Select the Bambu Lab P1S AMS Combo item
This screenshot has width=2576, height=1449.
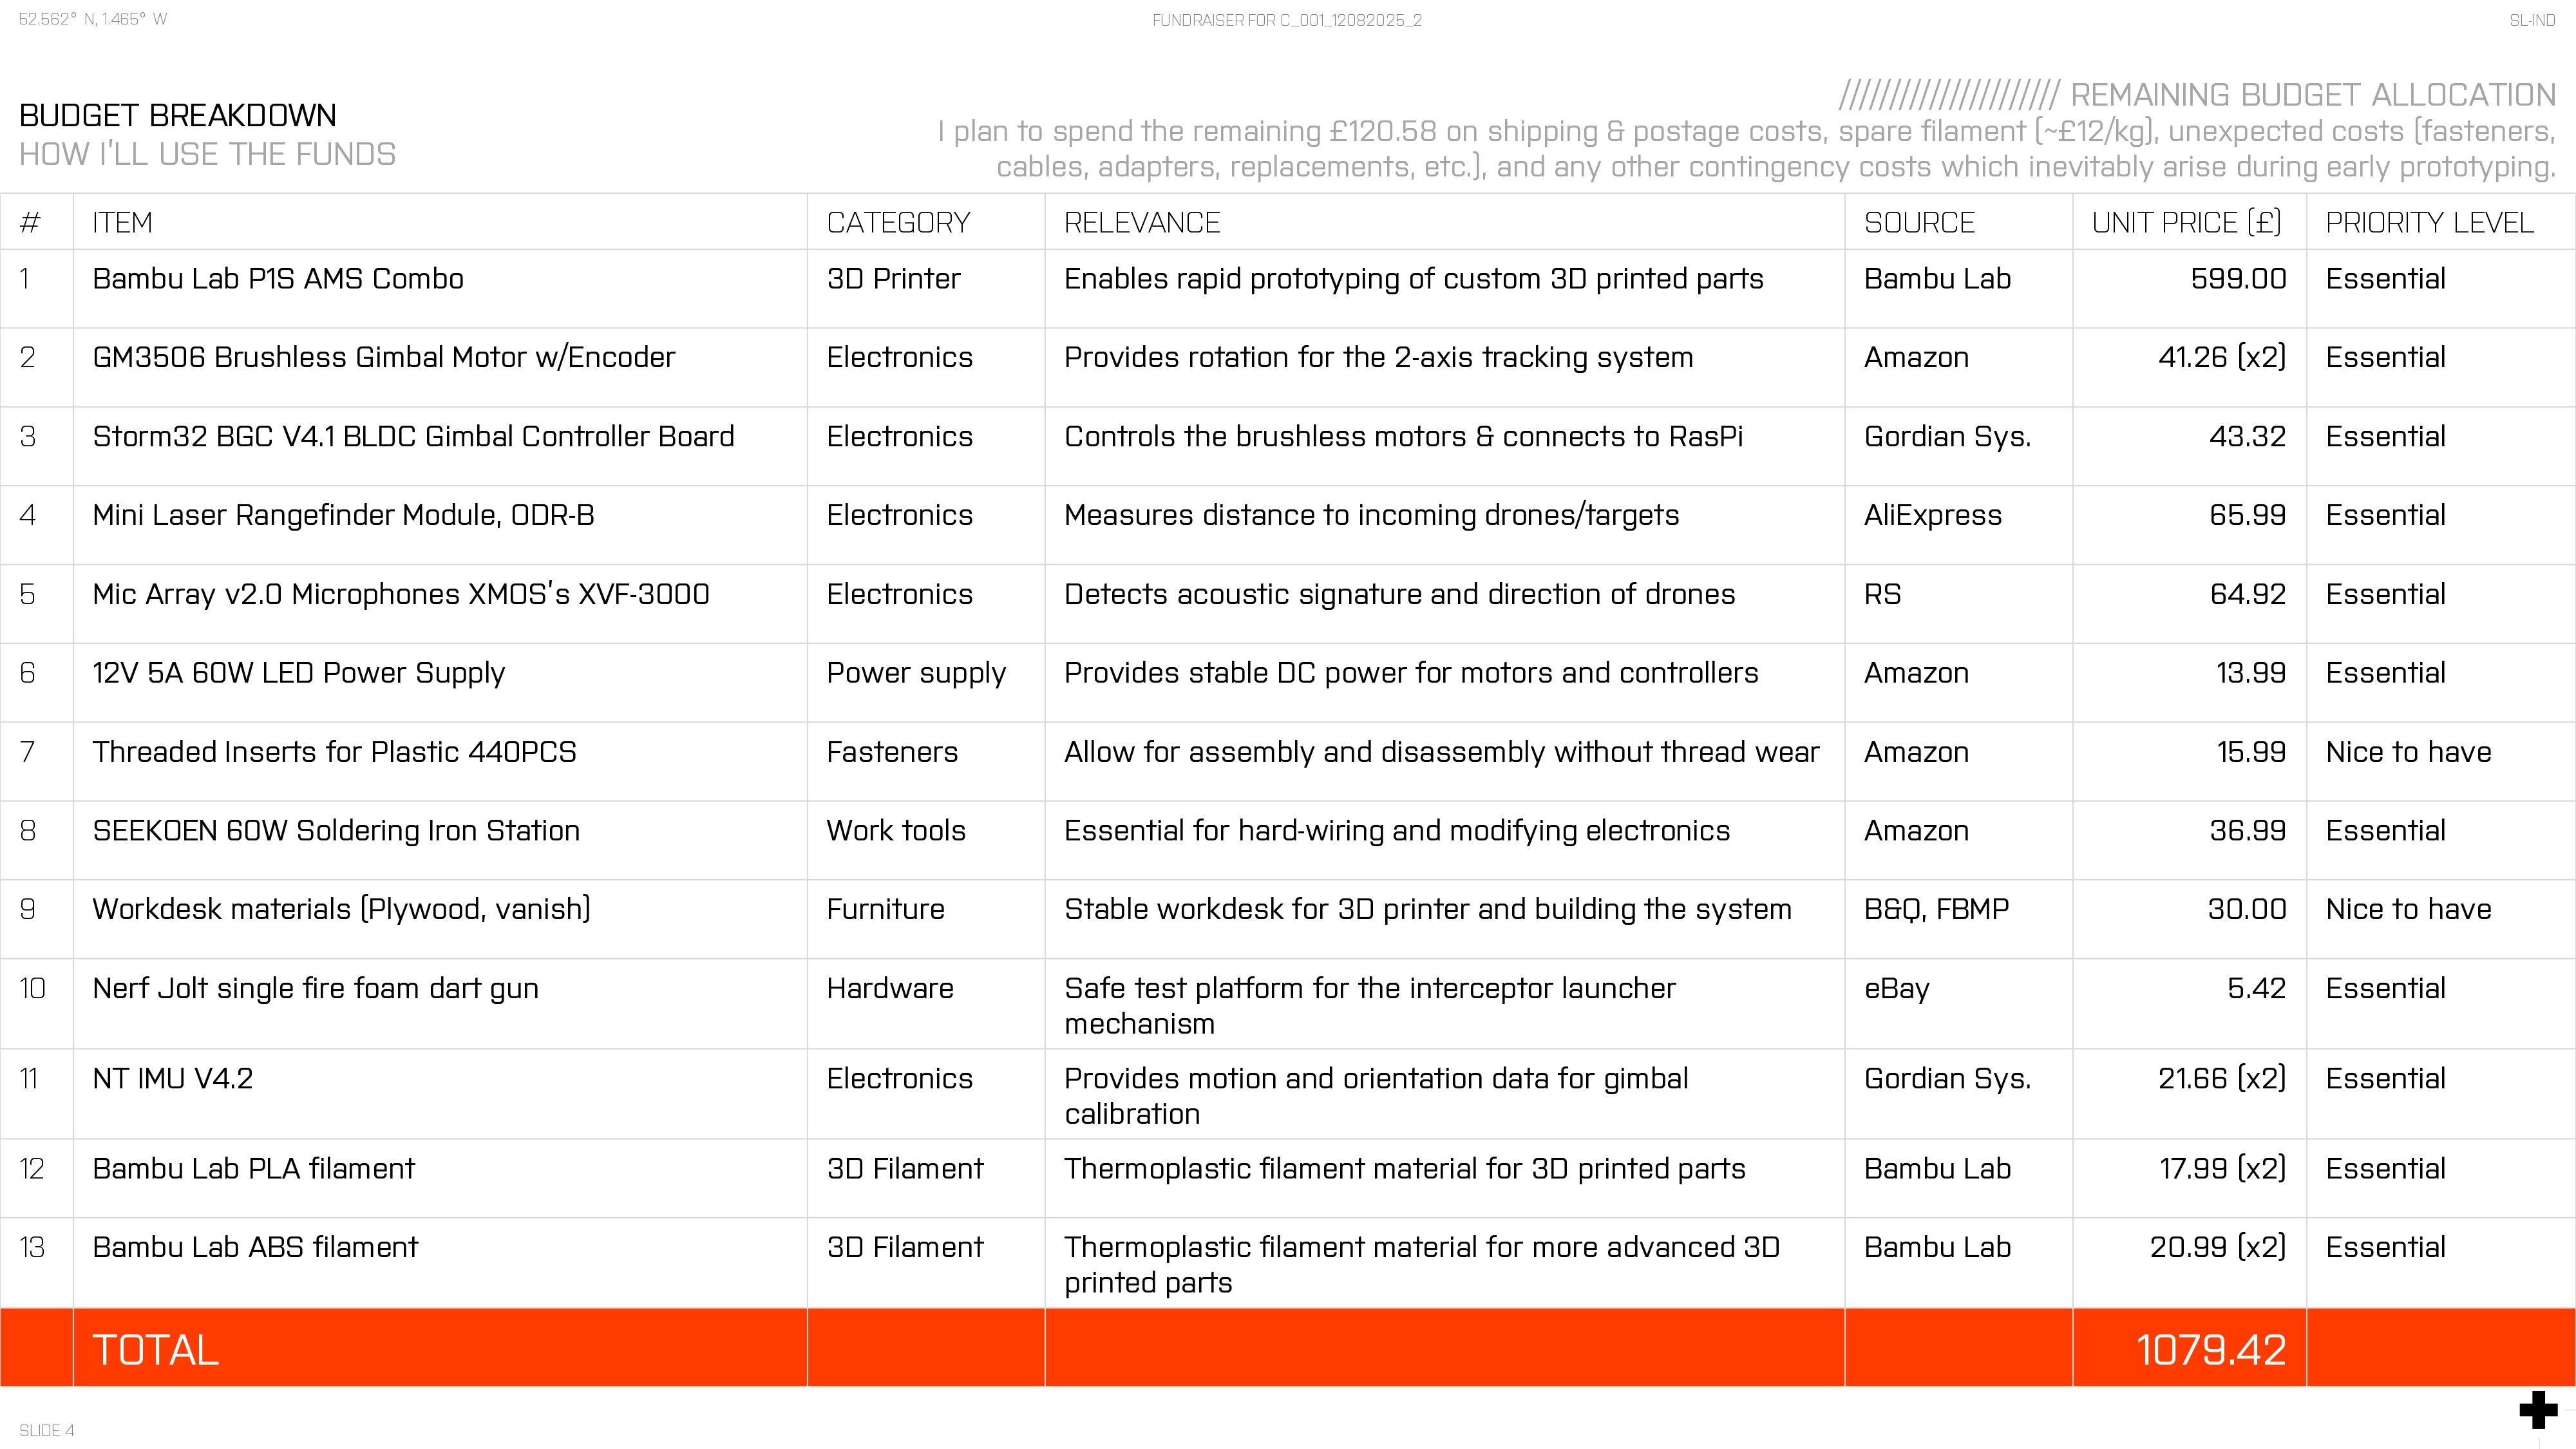point(278,278)
